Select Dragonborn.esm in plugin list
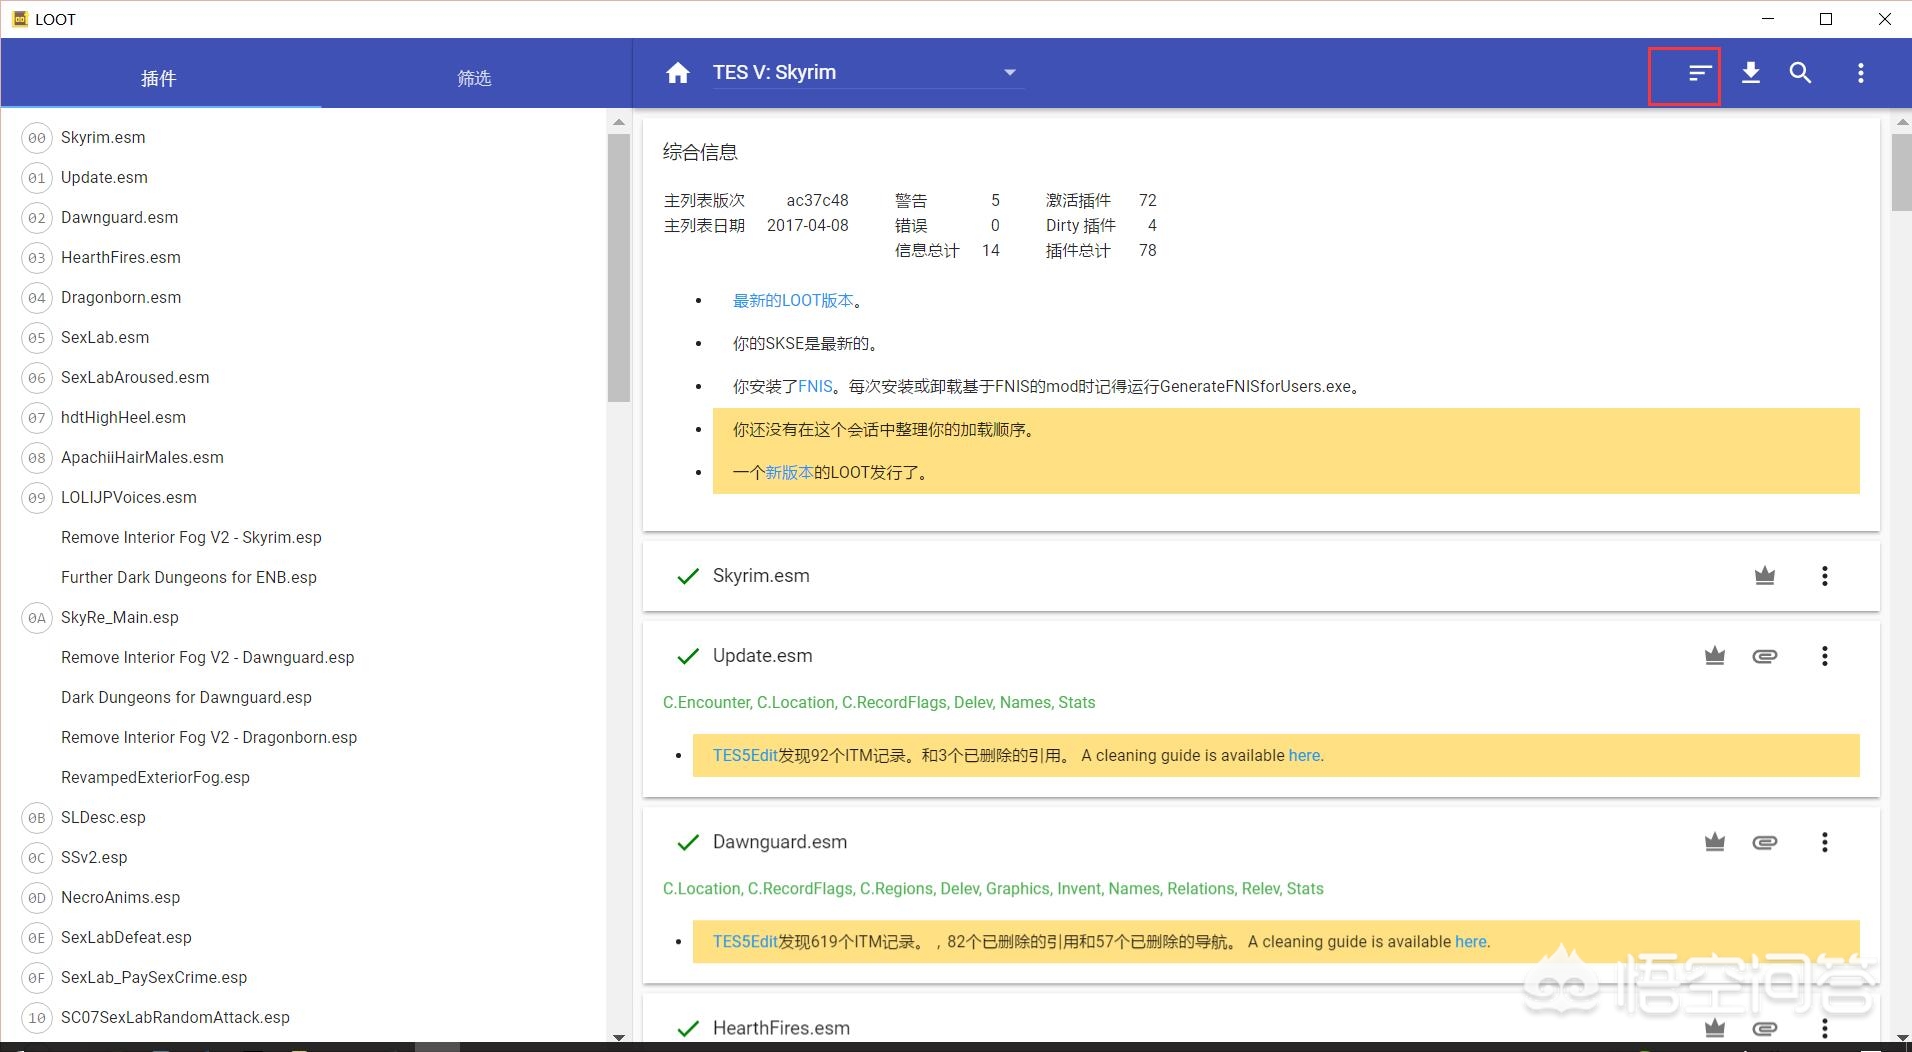 click(x=121, y=297)
